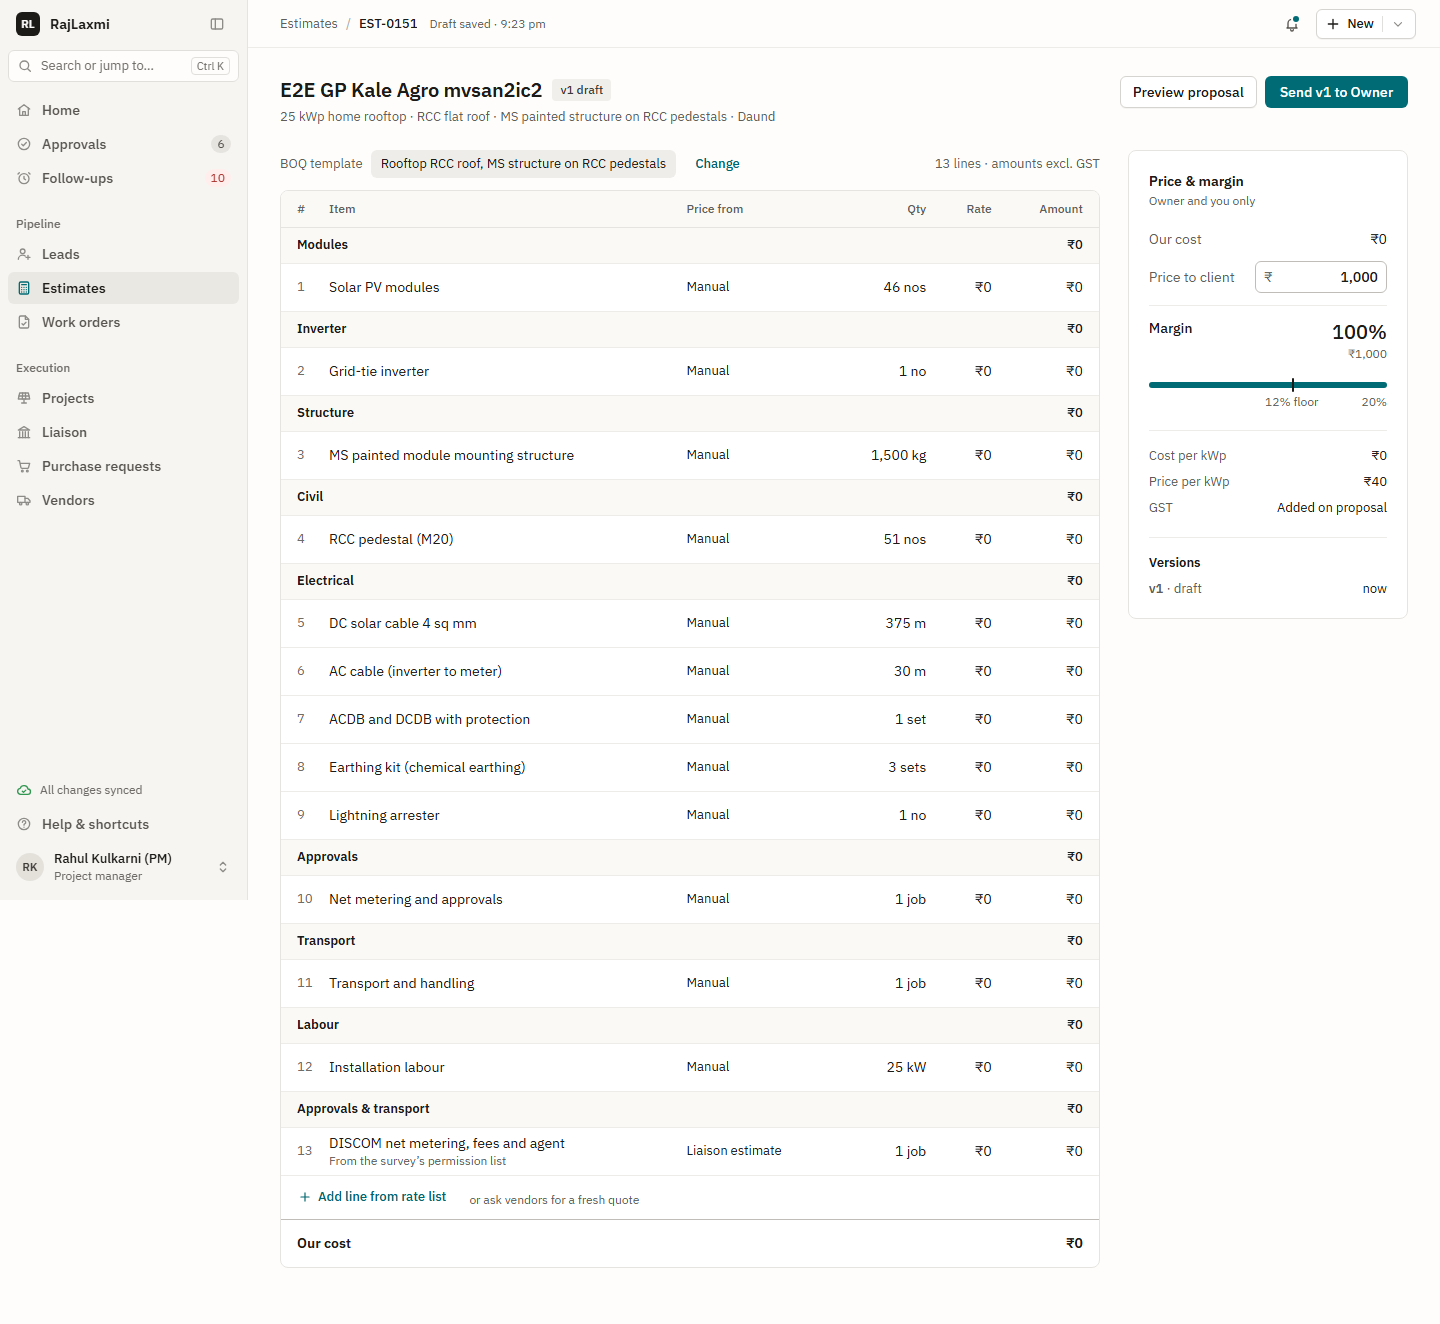The image size is (1440, 1324).
Task: Click Lightning arrester item
Action: click(x=384, y=815)
